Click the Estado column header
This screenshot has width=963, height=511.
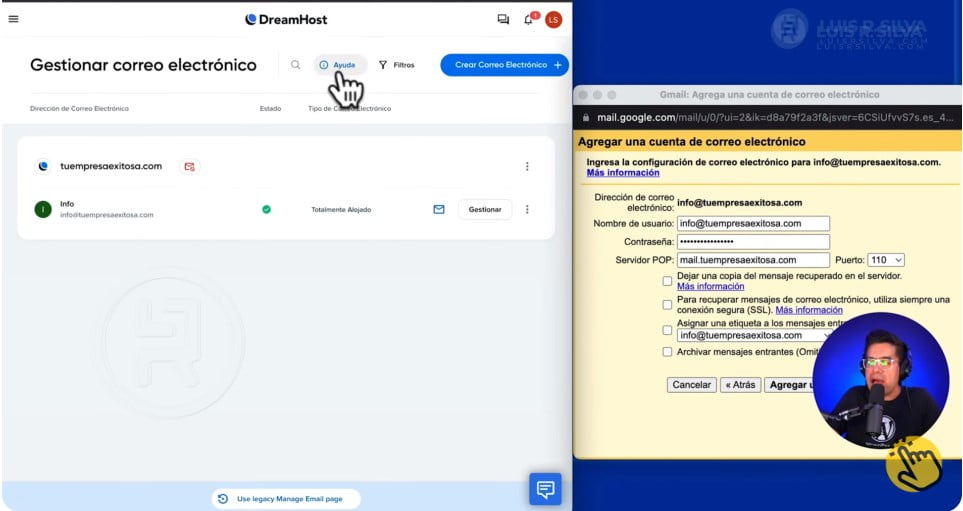(x=270, y=109)
